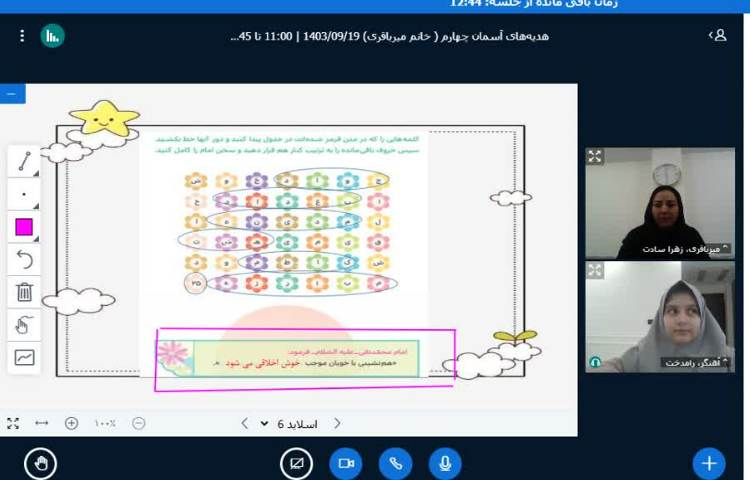The image size is (750, 480).
Task: Select the line drawing tool
Action: (24, 162)
